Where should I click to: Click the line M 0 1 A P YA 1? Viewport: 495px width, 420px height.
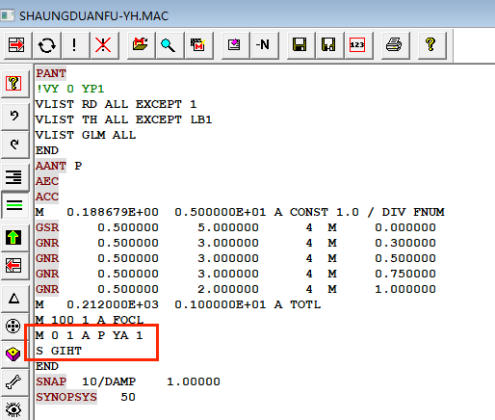pos(89,335)
